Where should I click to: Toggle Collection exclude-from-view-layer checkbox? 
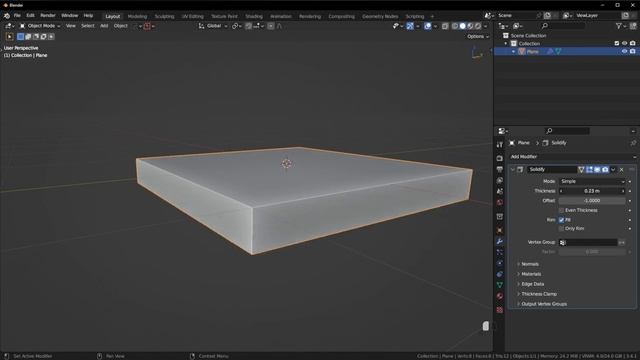(617, 43)
